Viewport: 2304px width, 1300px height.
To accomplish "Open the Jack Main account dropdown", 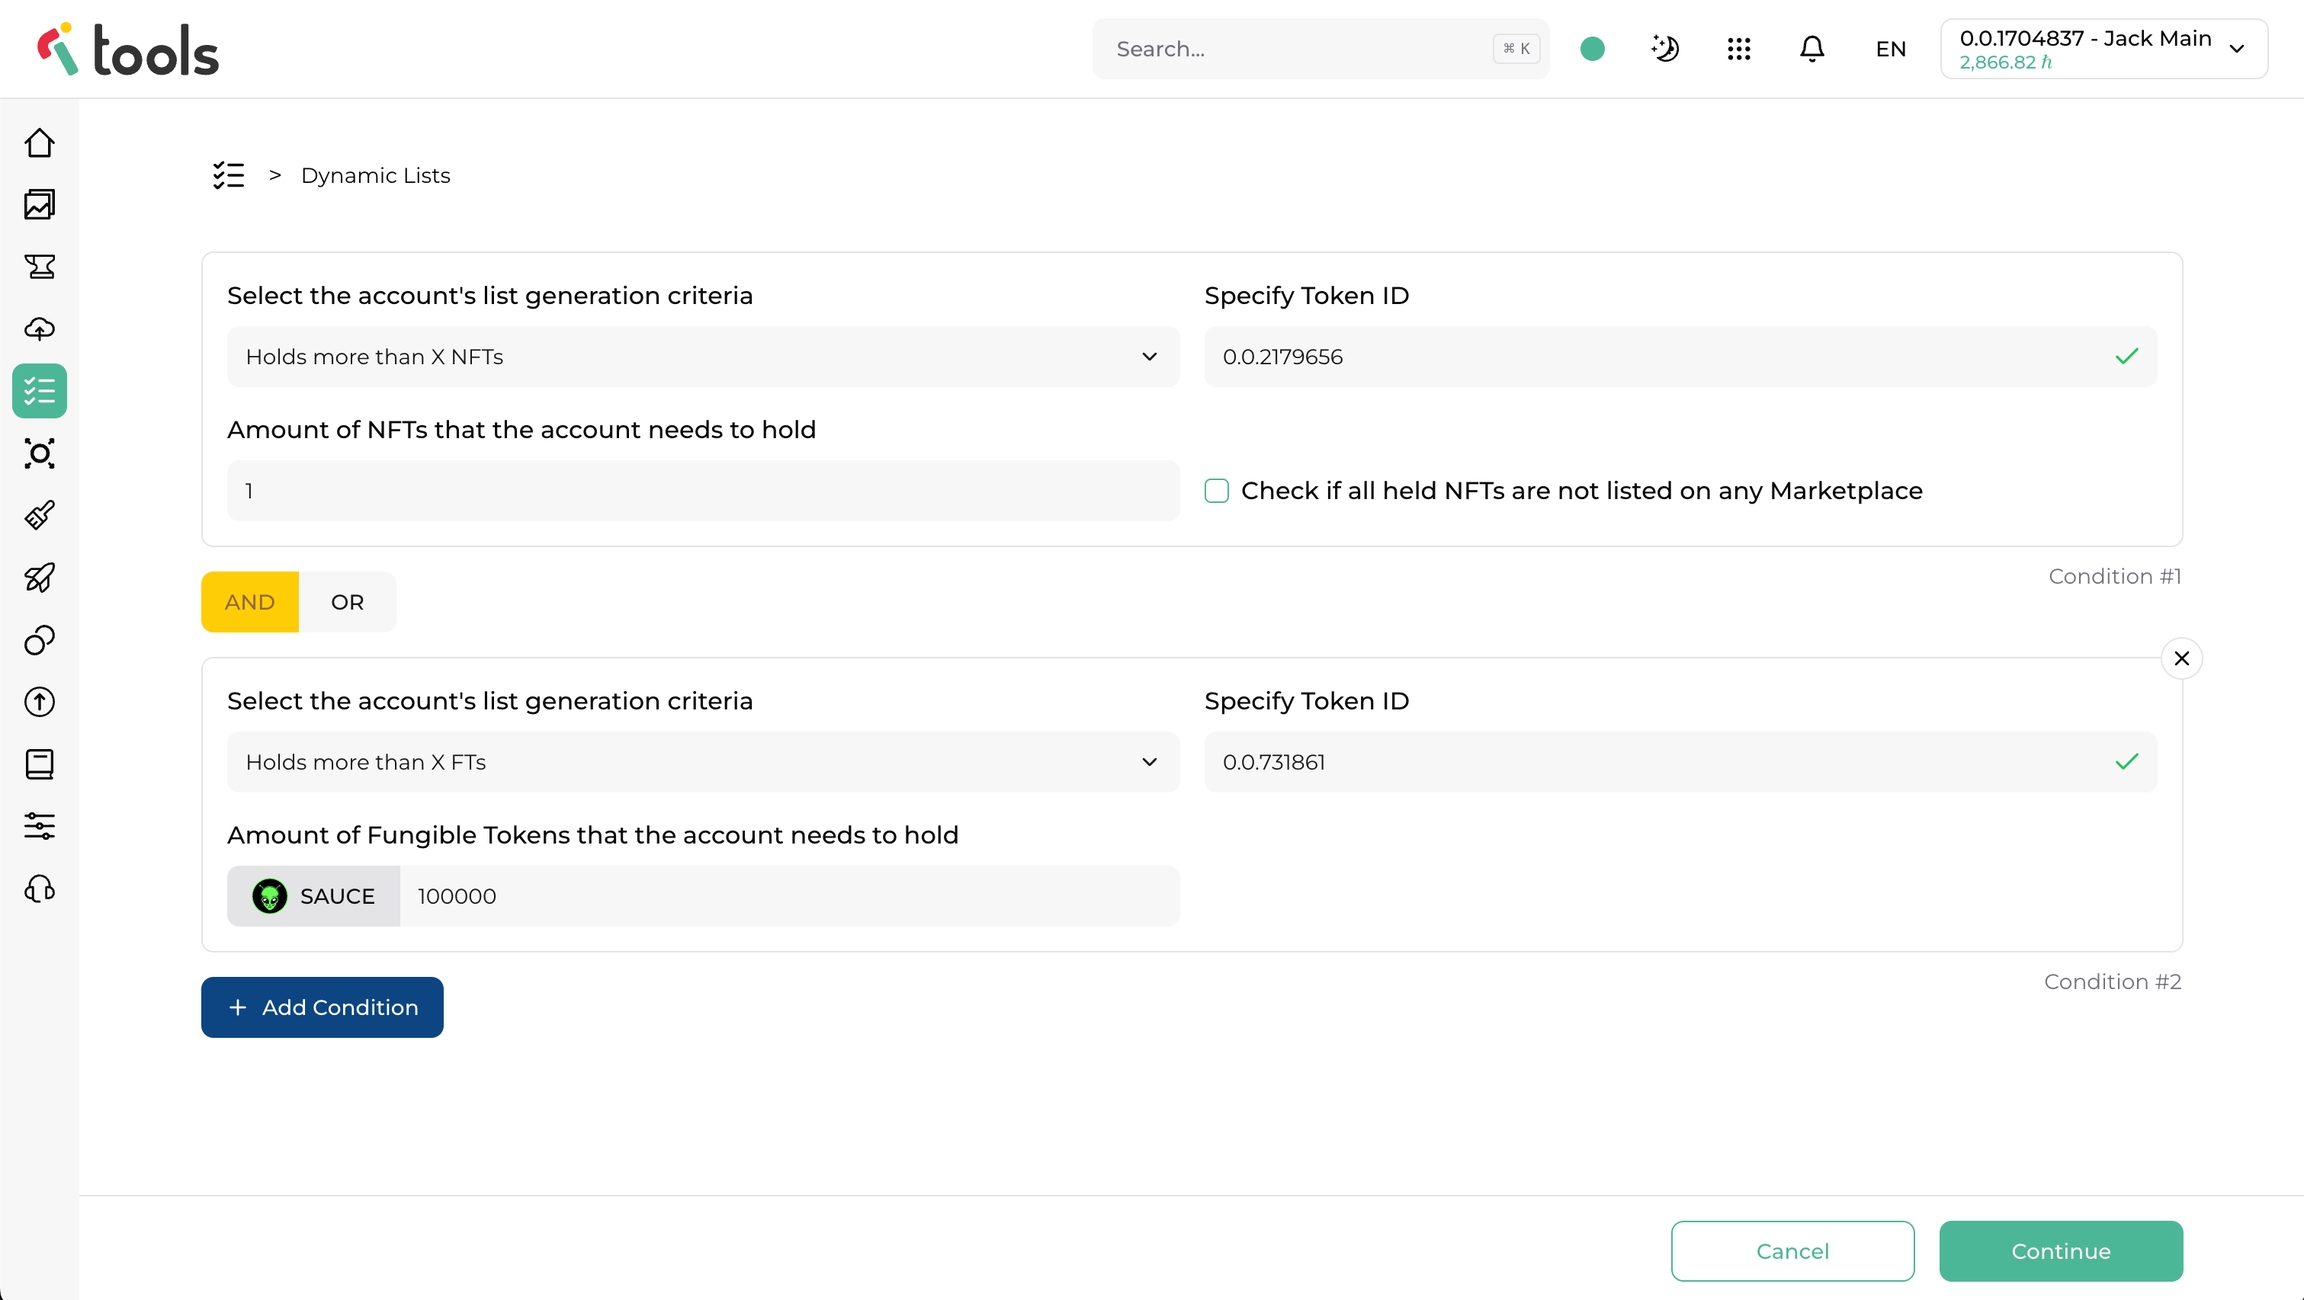I will [x=2104, y=49].
